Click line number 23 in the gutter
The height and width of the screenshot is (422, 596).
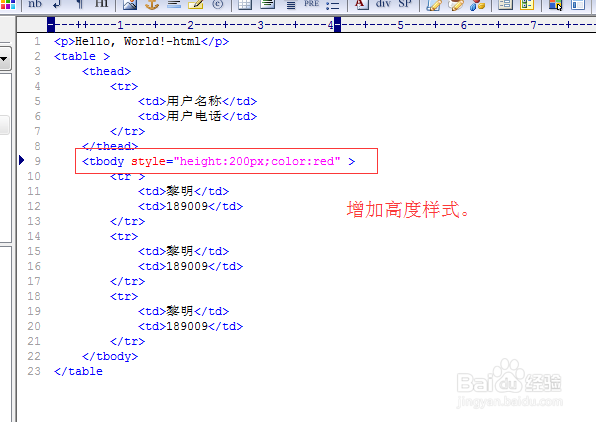click(34, 371)
